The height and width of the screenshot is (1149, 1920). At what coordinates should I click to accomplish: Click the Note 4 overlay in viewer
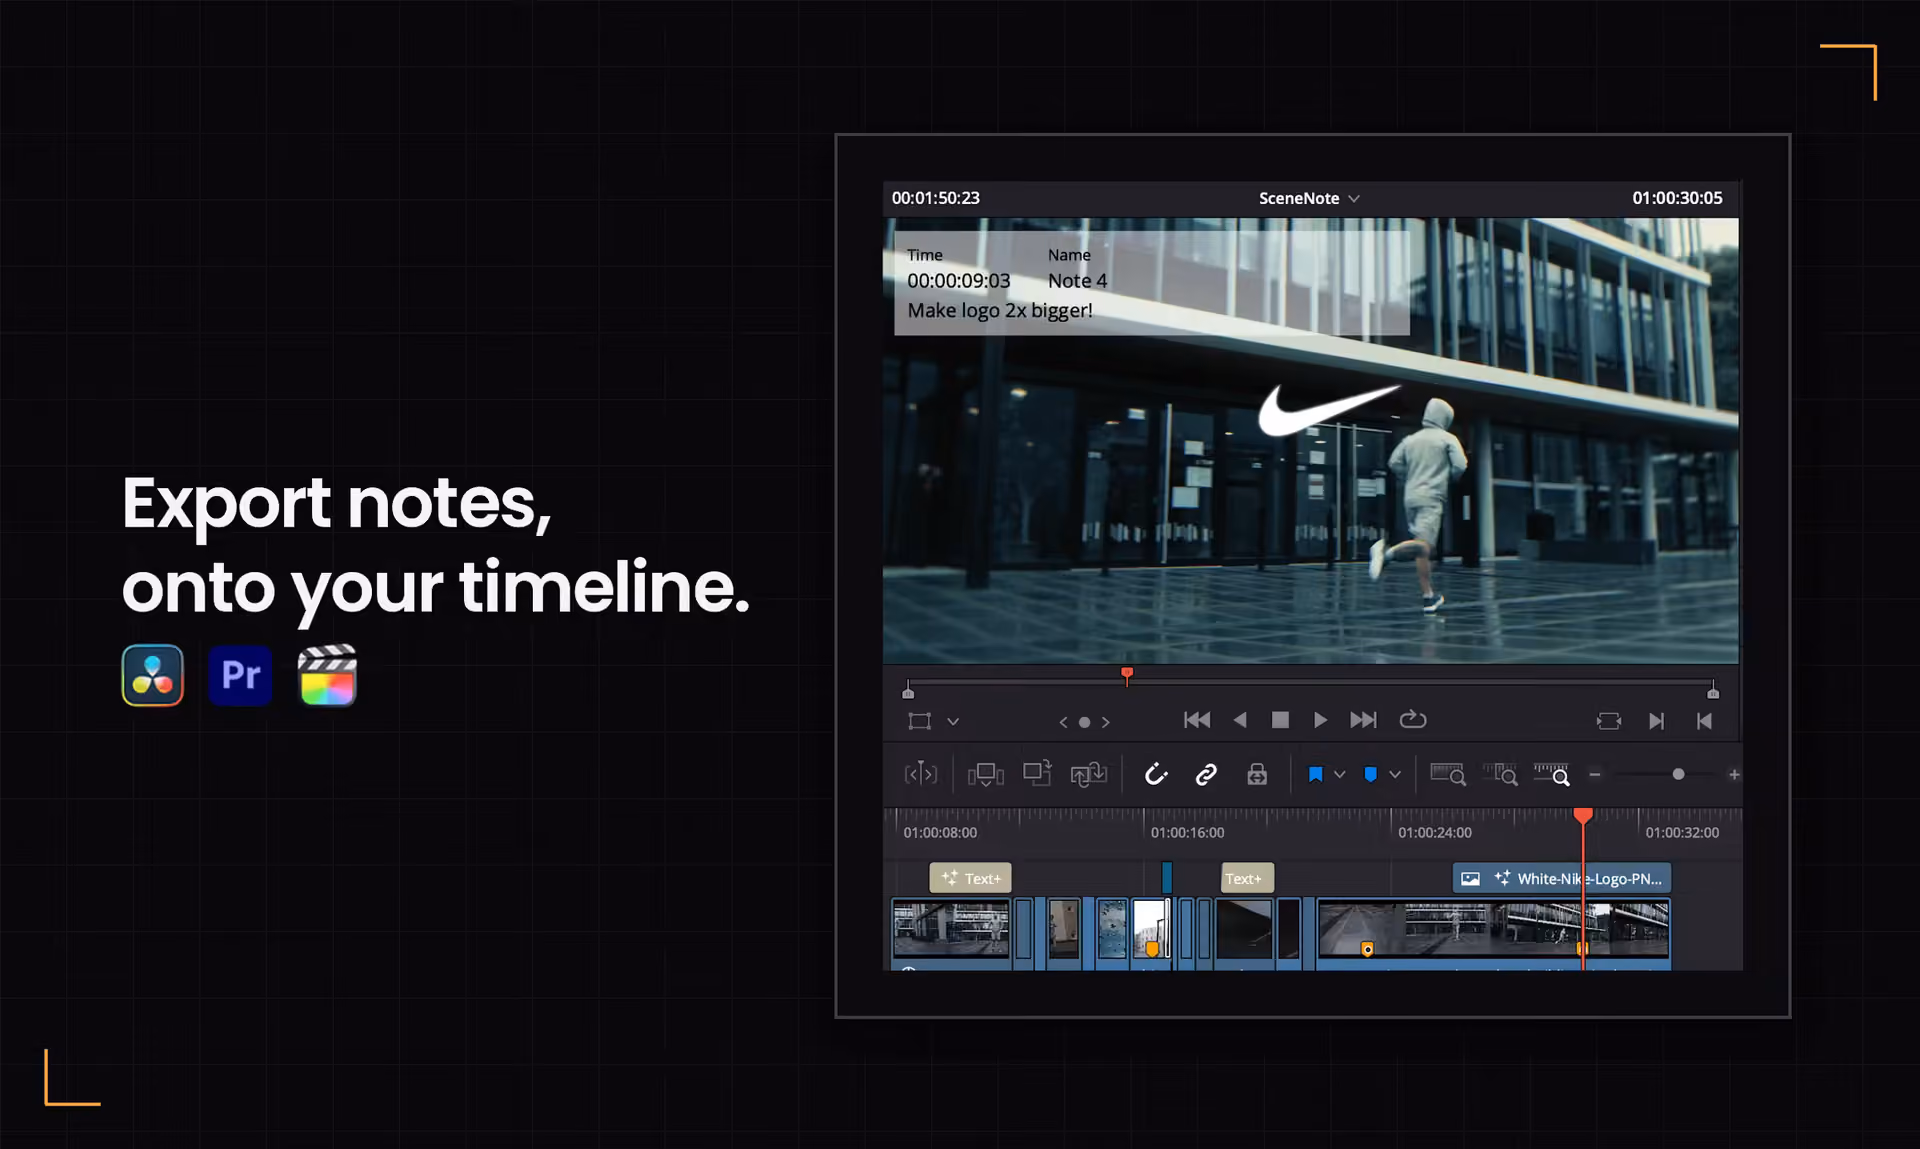pos(1151,284)
